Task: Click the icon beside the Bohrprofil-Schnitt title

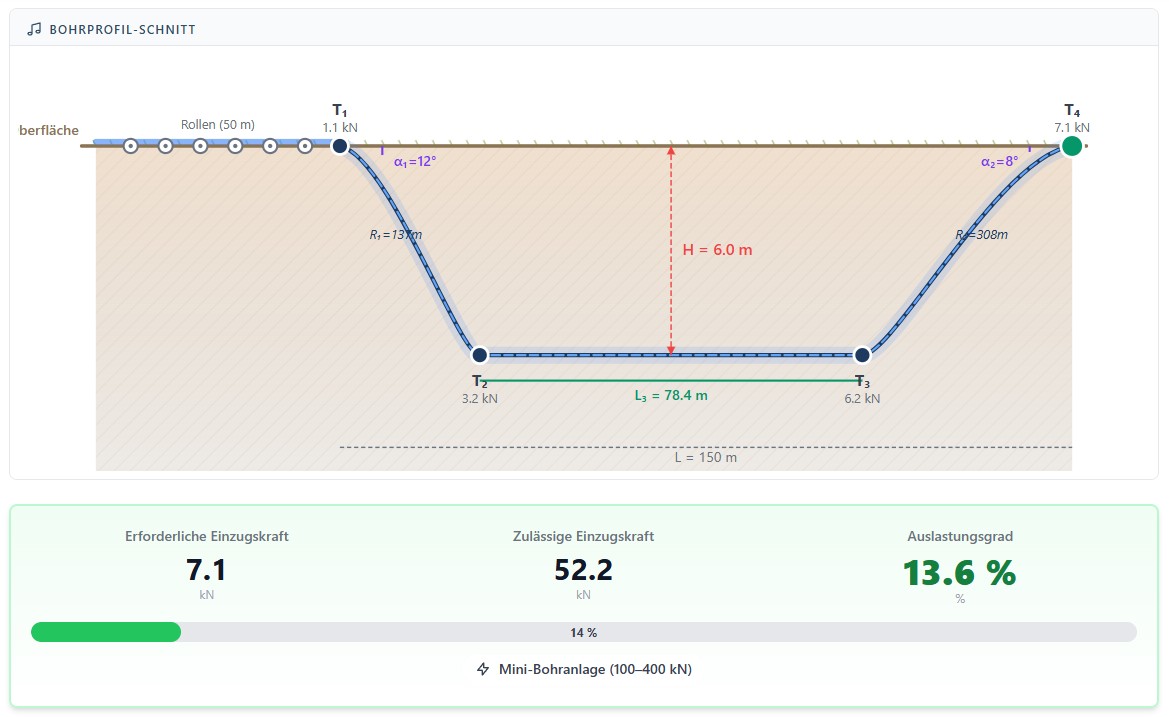Action: click(x=34, y=30)
